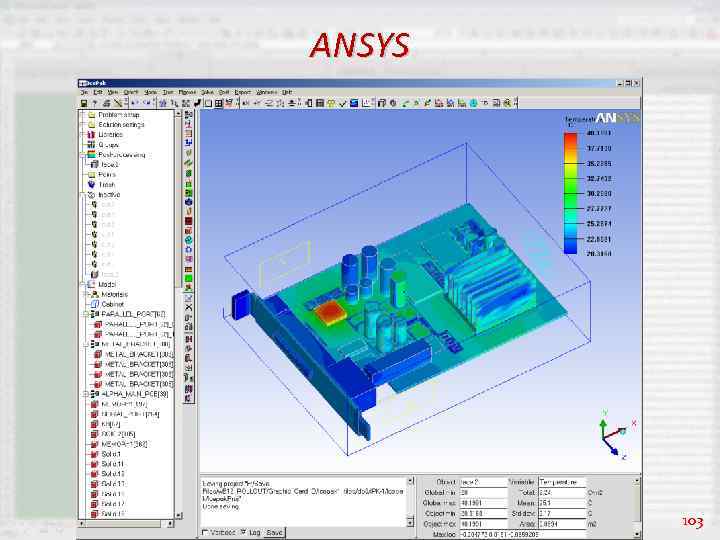Click the Trash bin icon in tree
720x540 pixels.
[x=91, y=184]
